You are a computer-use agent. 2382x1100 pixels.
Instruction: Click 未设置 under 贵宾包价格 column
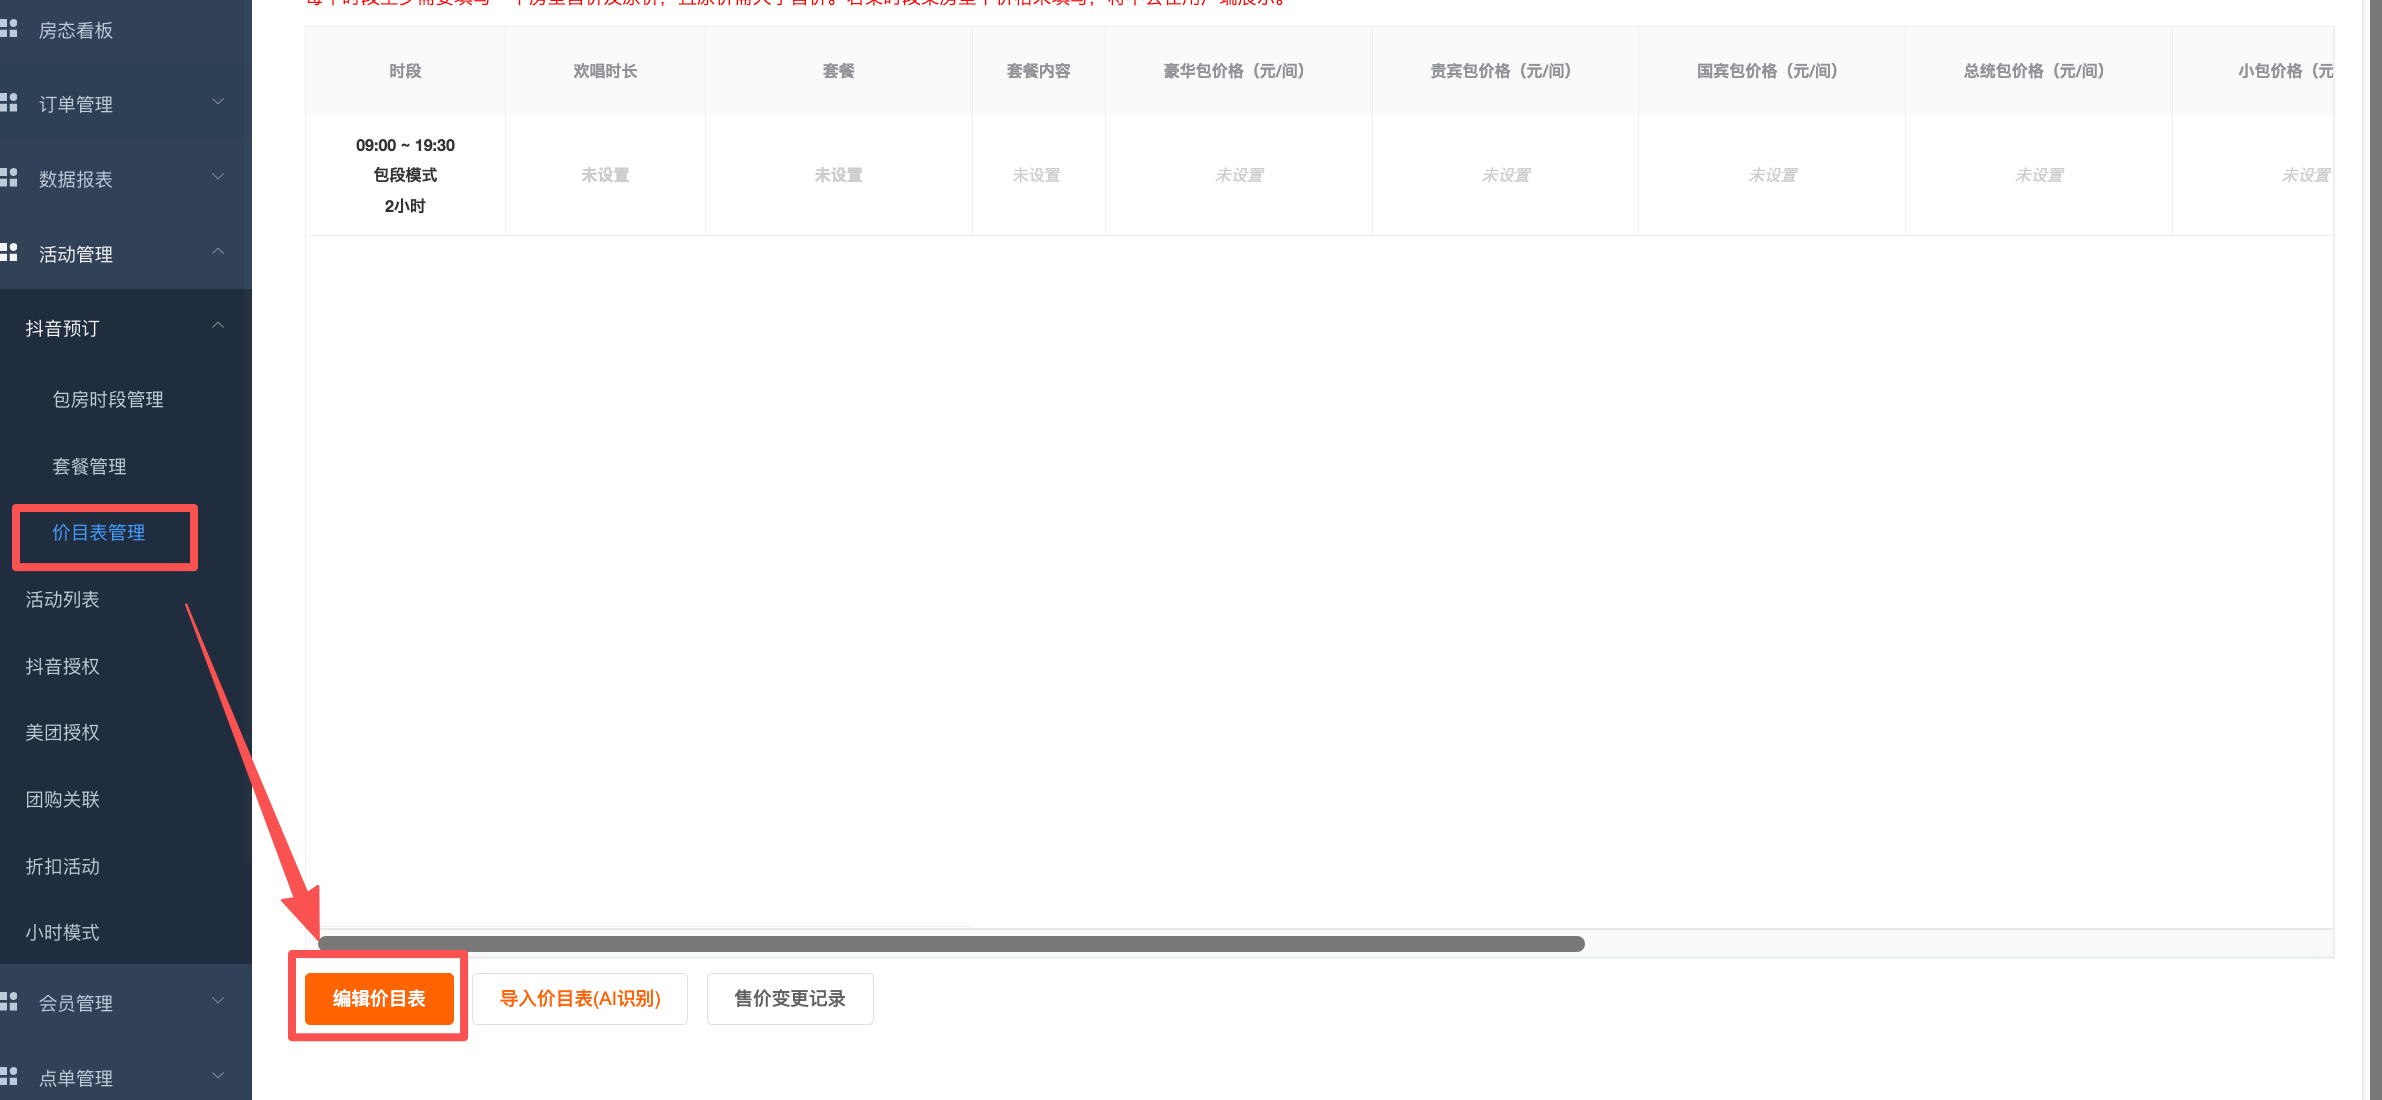pyautogui.click(x=1506, y=175)
